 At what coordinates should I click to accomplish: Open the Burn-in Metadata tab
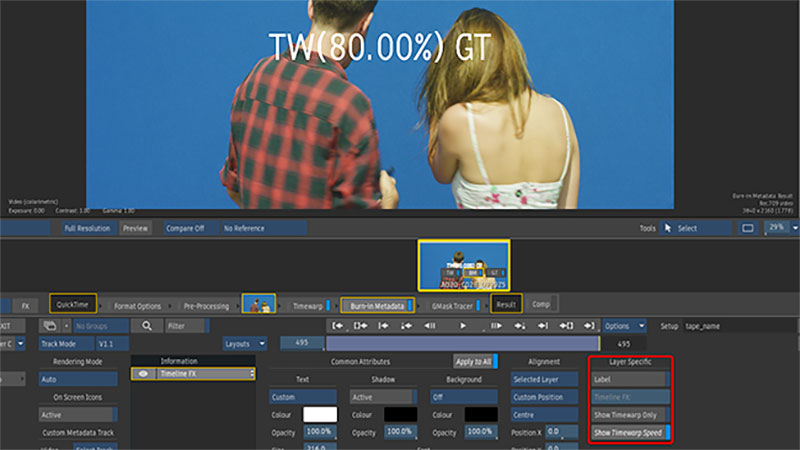point(377,306)
